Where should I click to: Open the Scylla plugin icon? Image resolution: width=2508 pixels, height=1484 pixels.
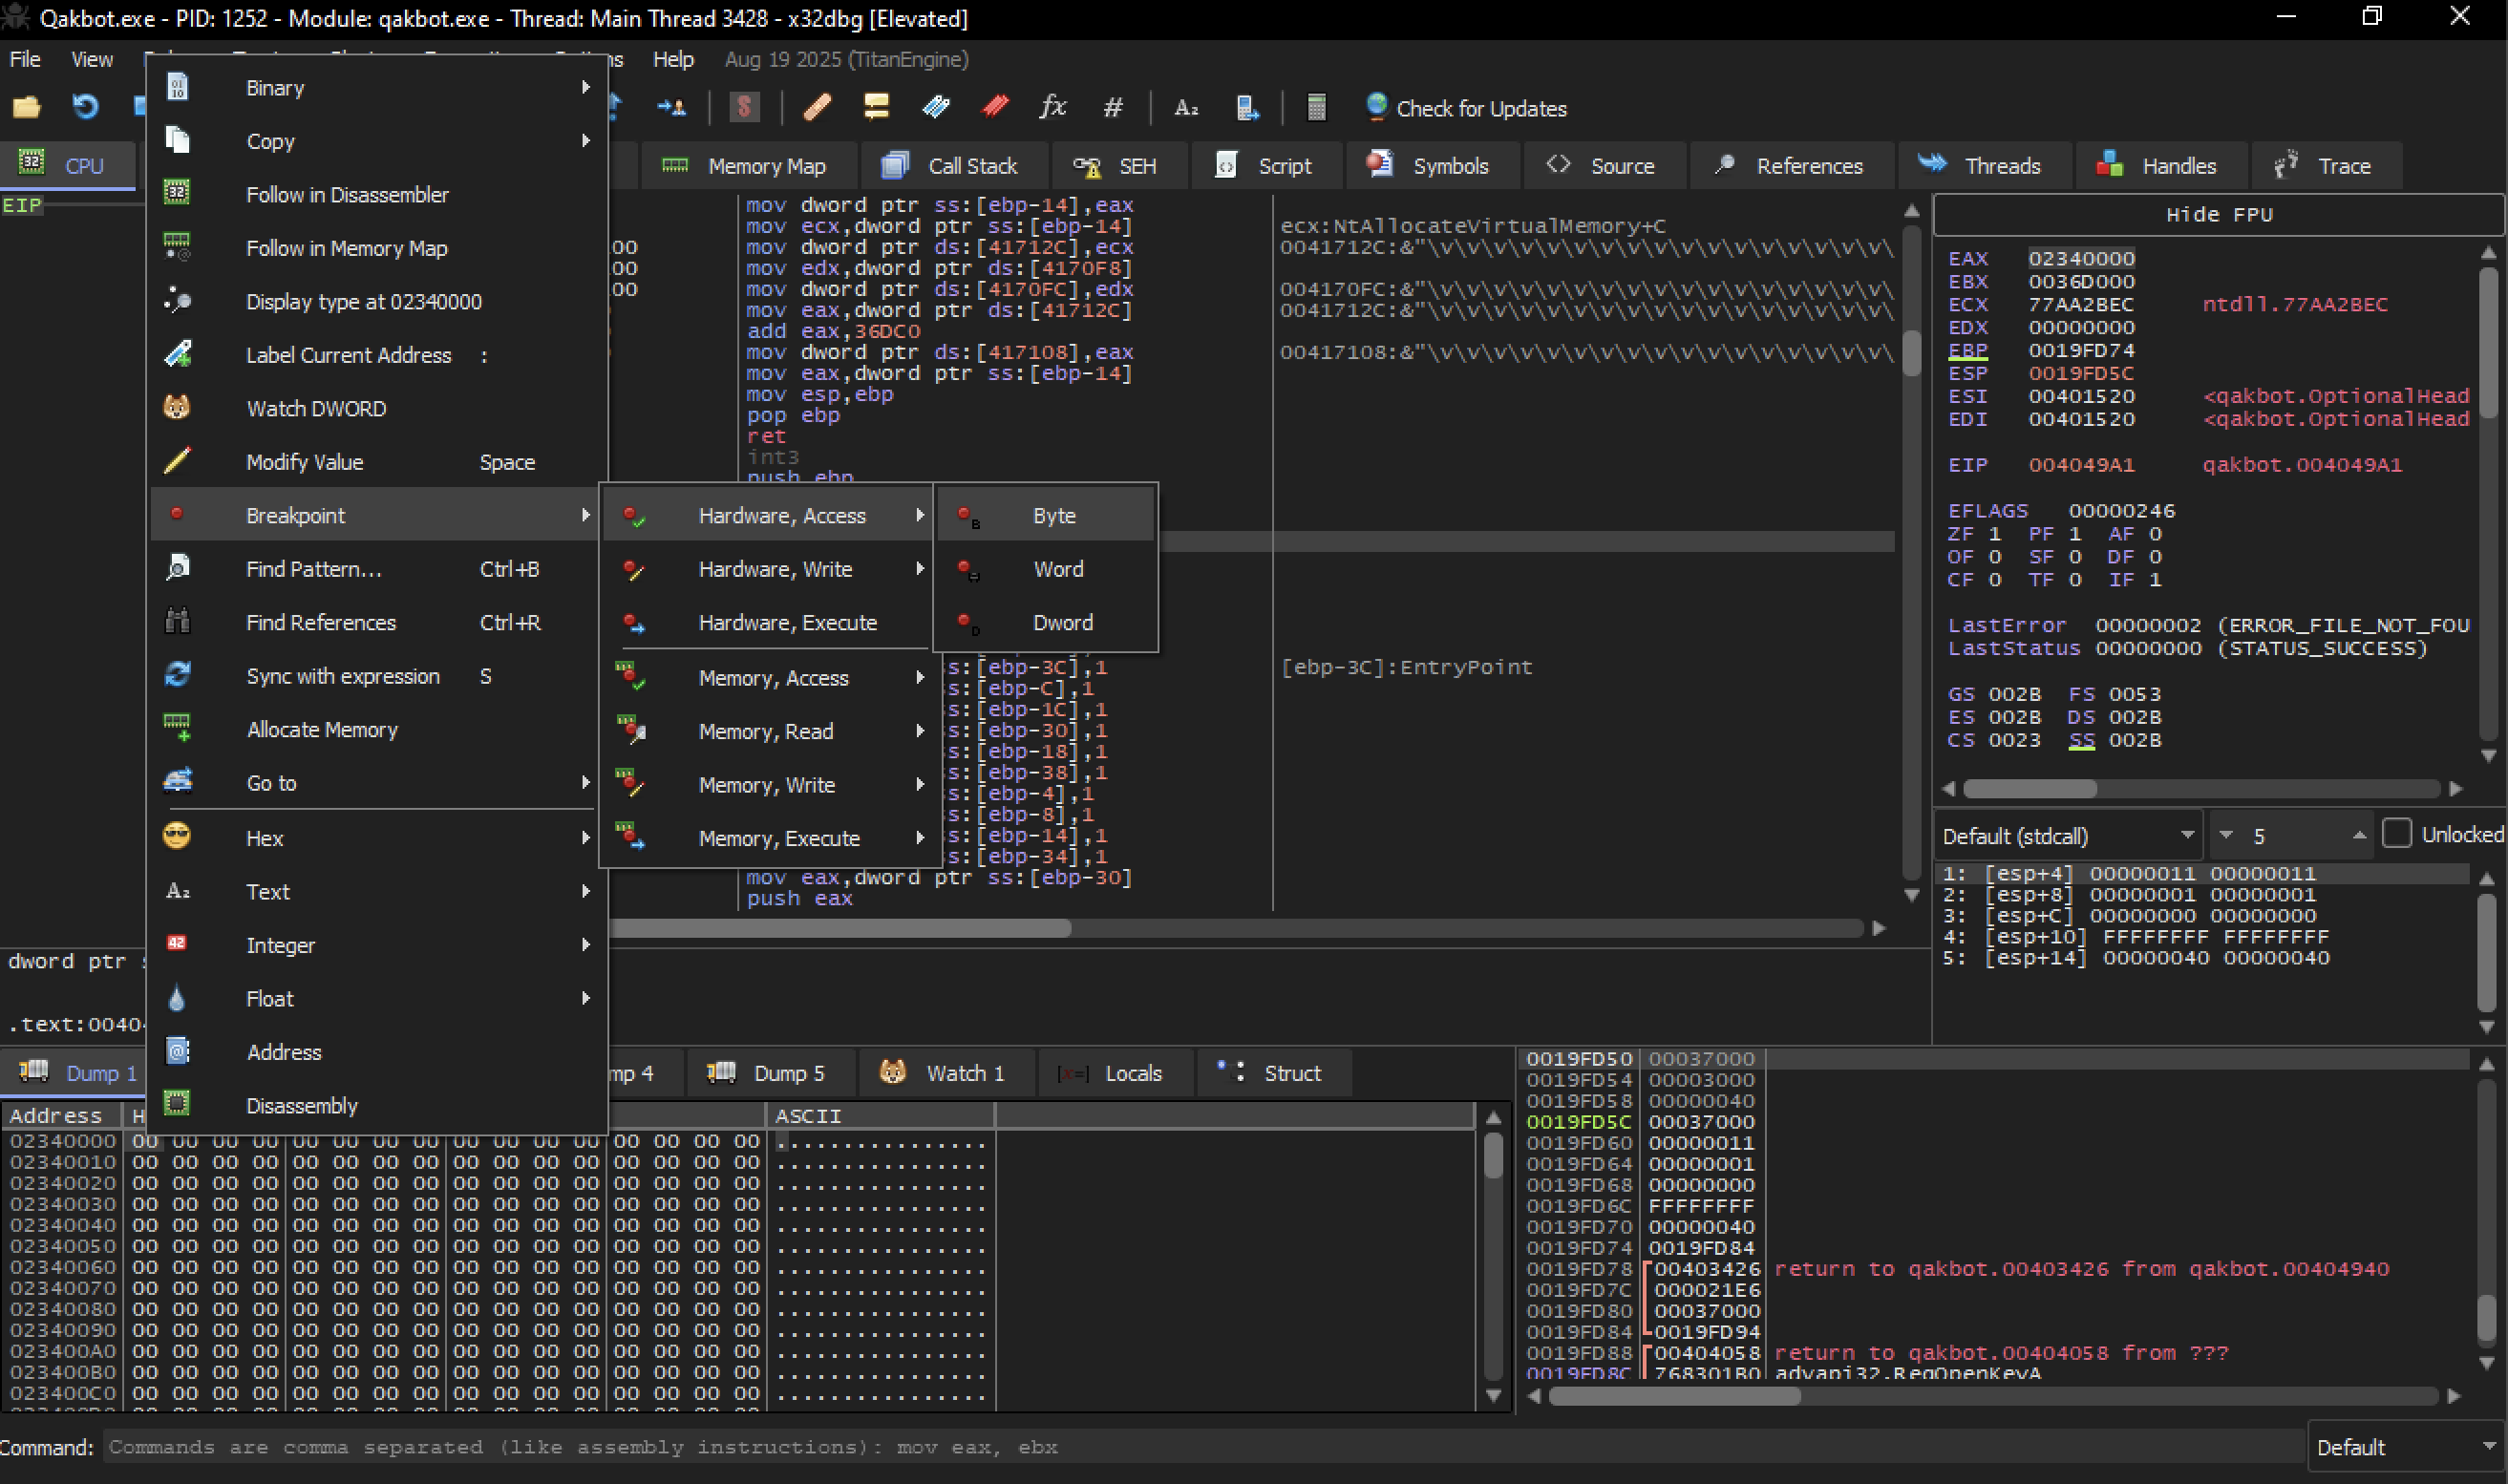[x=744, y=107]
